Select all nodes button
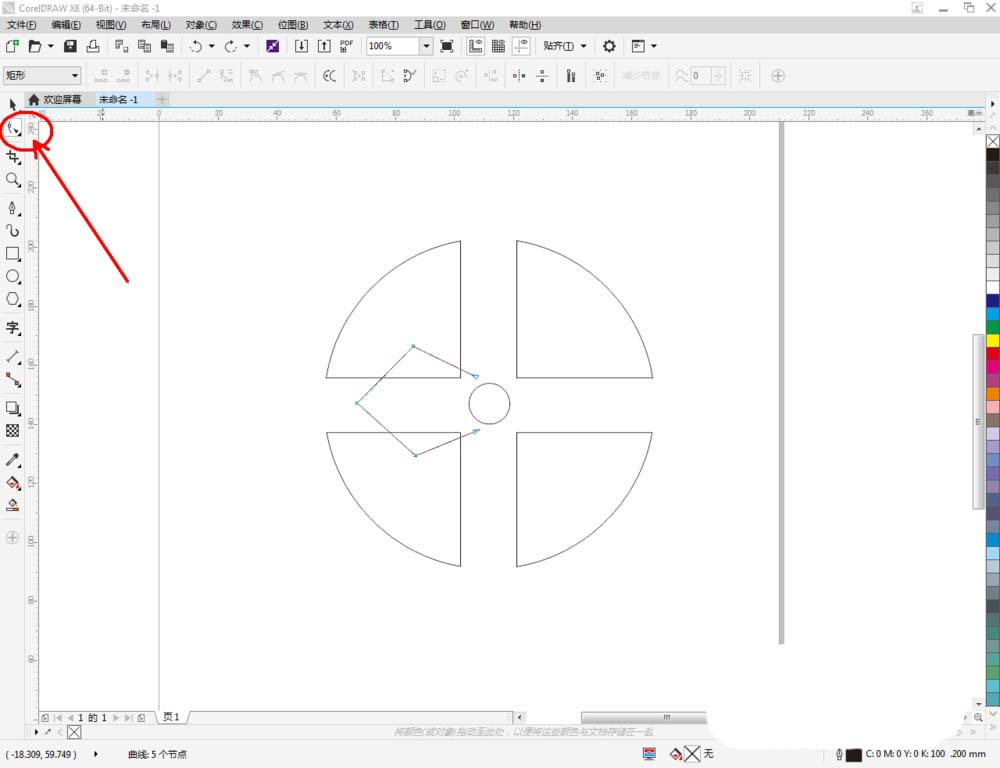This screenshot has width=1000, height=768. [599, 76]
